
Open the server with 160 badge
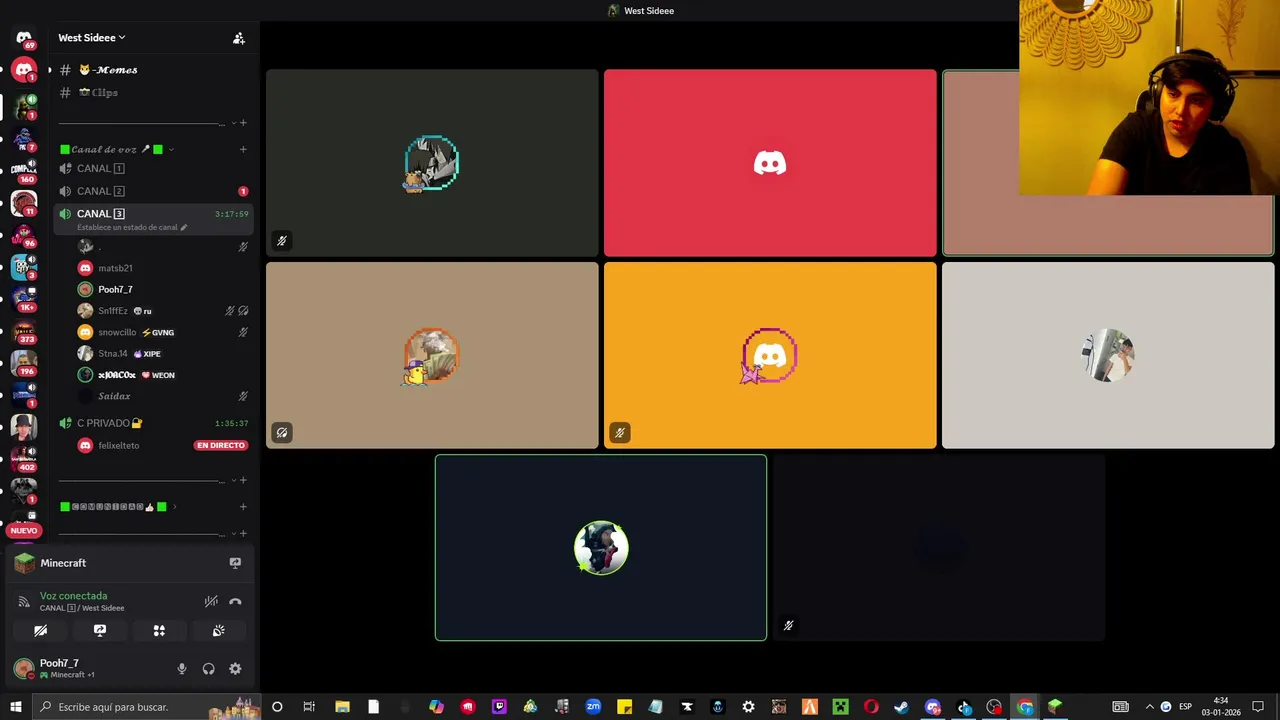[x=24, y=170]
